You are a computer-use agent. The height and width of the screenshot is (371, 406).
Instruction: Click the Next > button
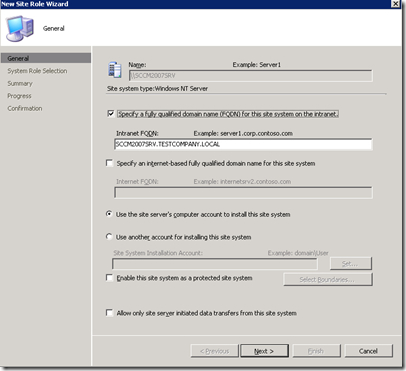[264, 351]
